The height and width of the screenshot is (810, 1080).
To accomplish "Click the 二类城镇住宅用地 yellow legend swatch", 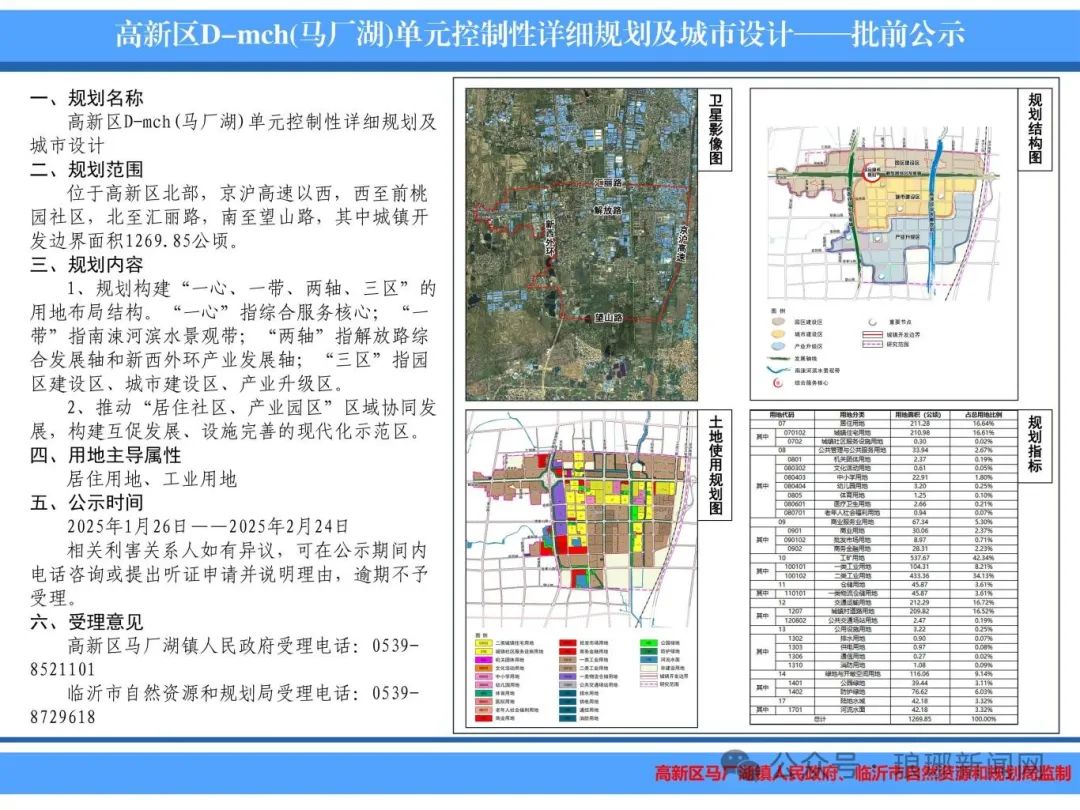I will click(484, 641).
